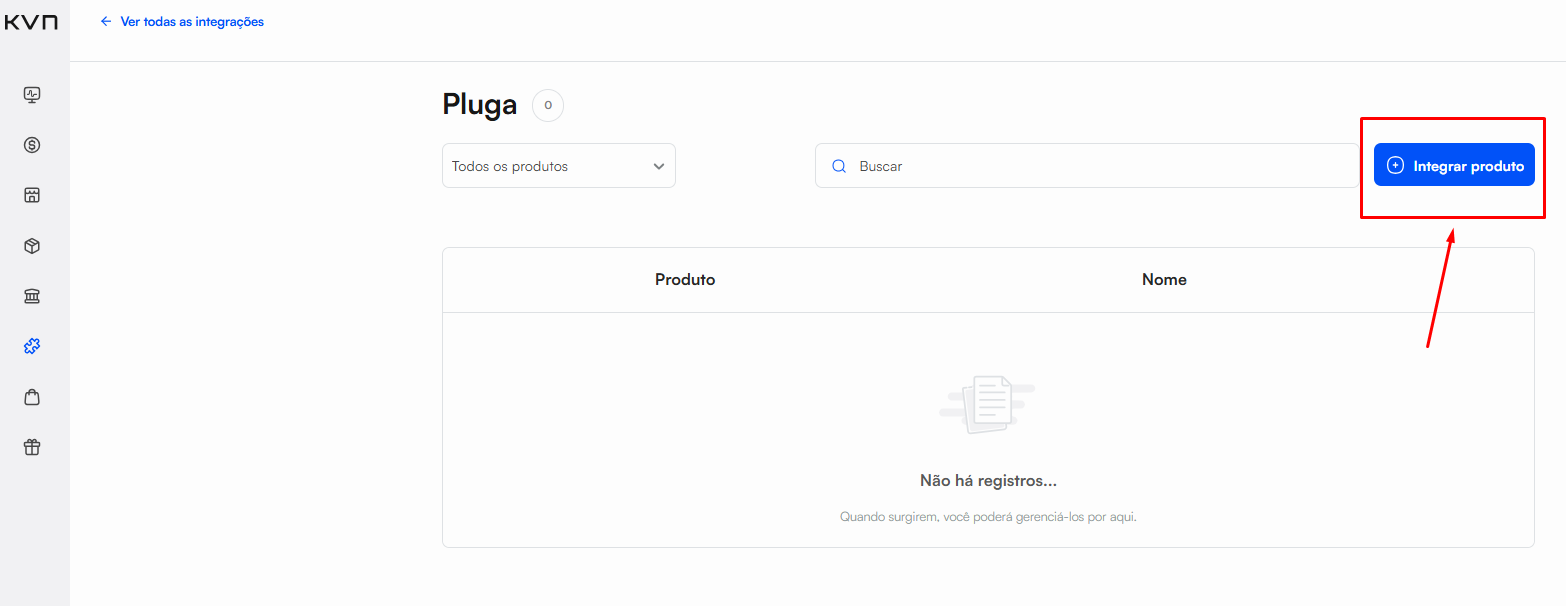
Task: Click the 'Produto' column header
Action: [685, 280]
